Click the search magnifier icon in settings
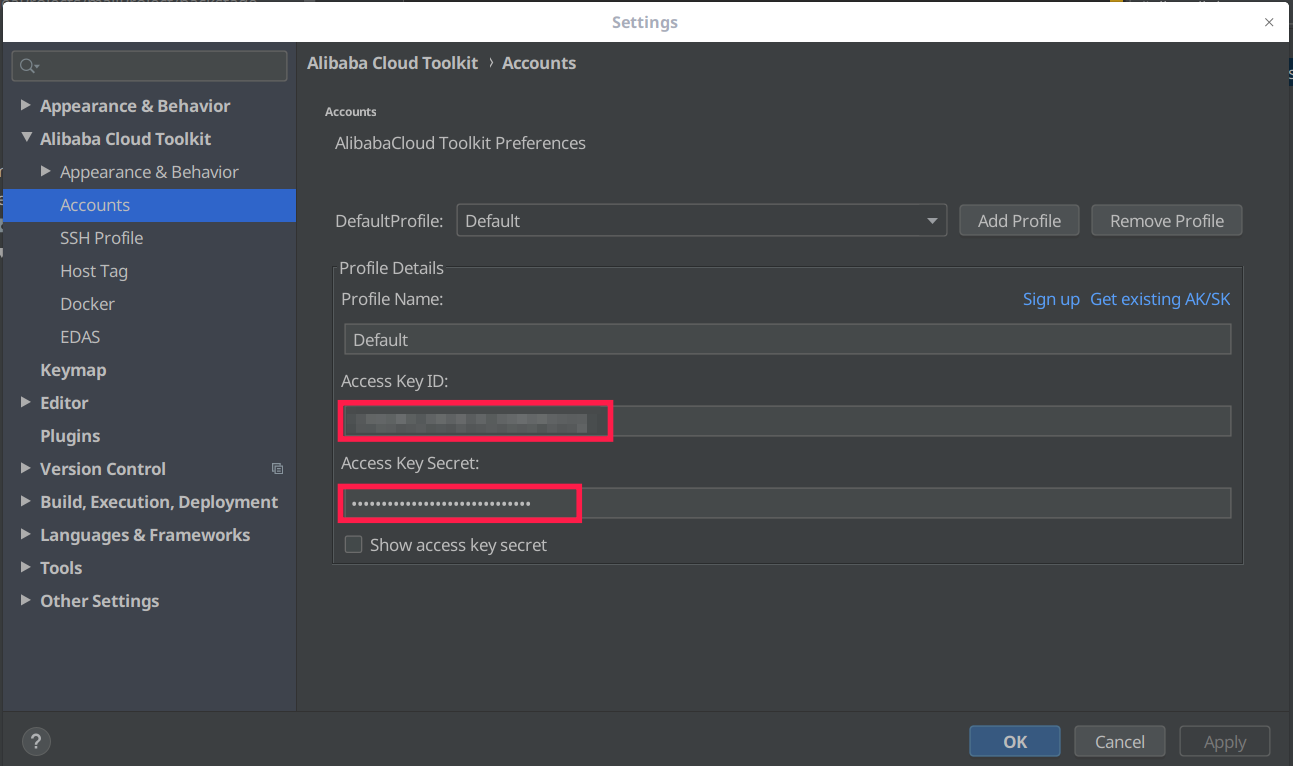This screenshot has height=766, width=1293. [29, 66]
